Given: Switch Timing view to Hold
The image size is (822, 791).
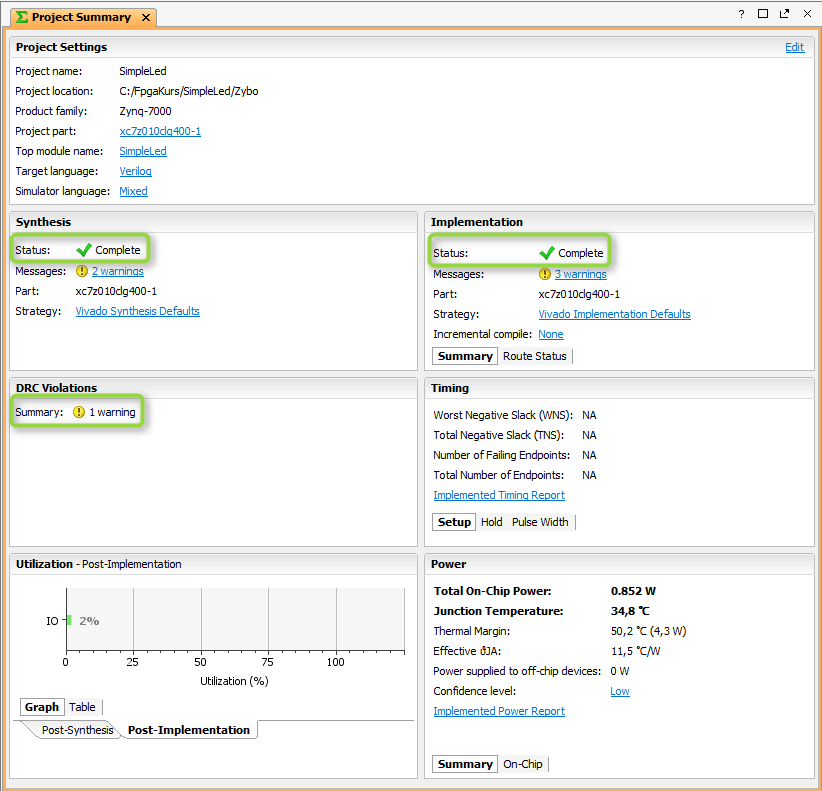Looking at the screenshot, I should (491, 522).
